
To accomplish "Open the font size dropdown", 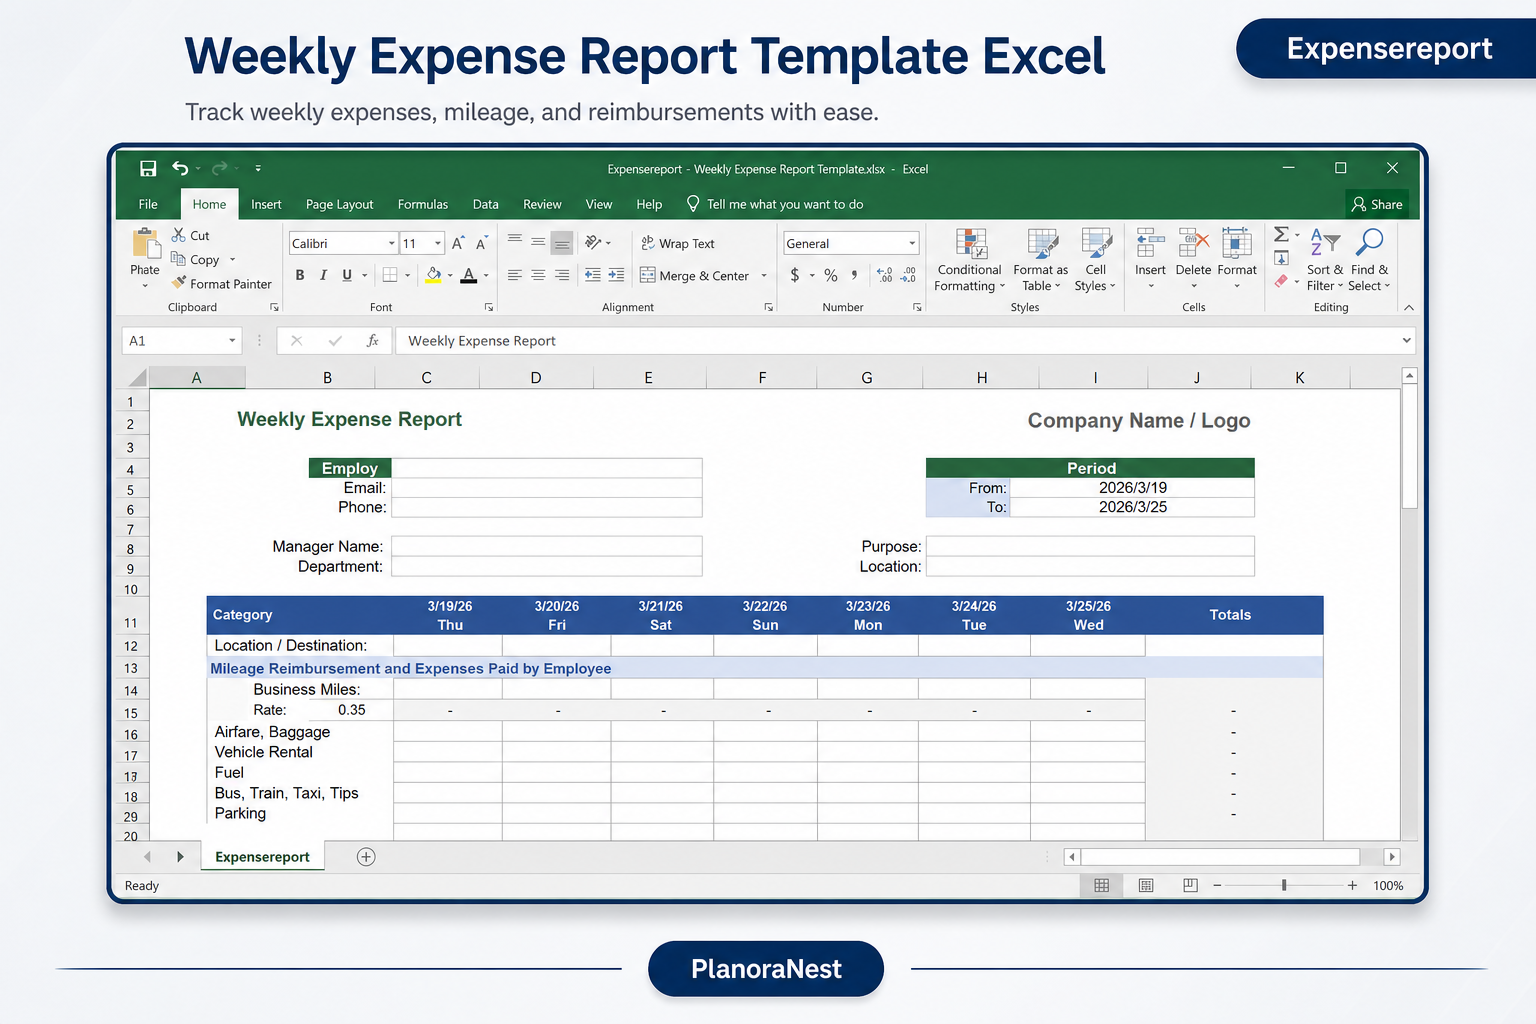I will 438,244.
